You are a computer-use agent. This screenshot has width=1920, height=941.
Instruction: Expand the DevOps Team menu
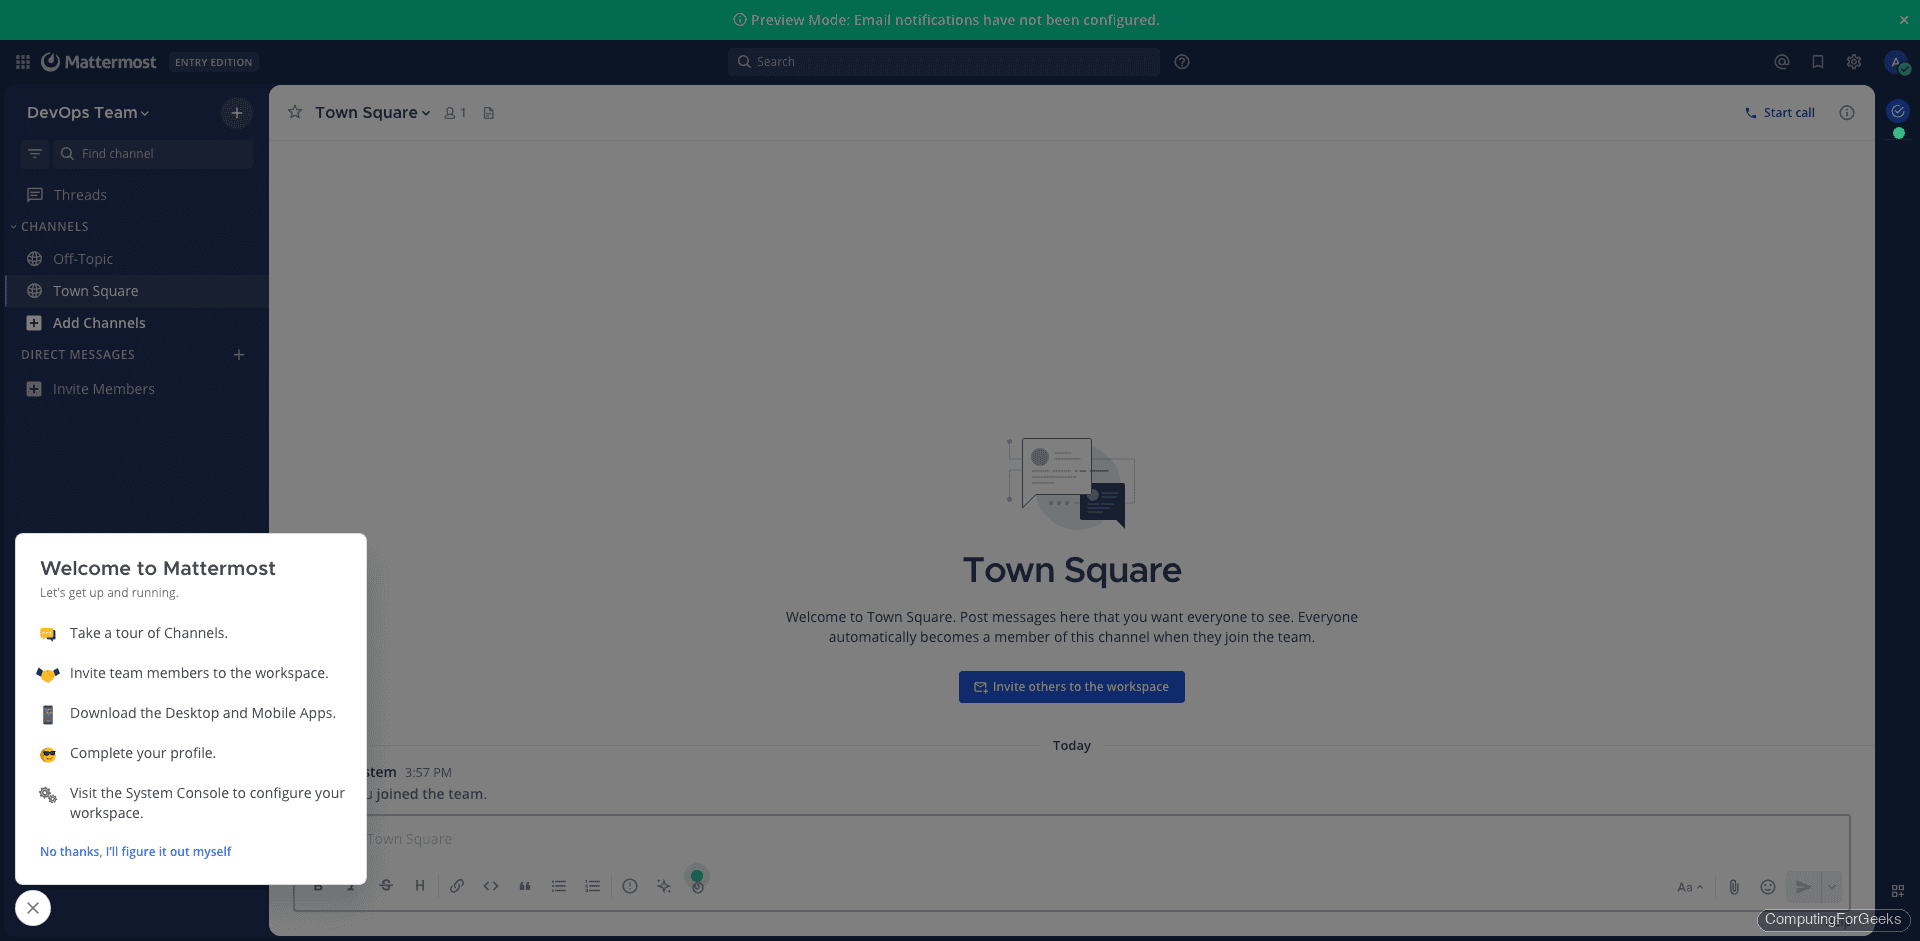88,112
